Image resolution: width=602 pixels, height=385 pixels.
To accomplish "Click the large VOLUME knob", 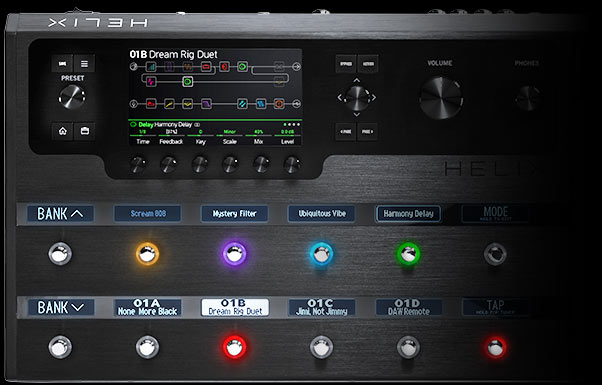I will [x=441, y=97].
